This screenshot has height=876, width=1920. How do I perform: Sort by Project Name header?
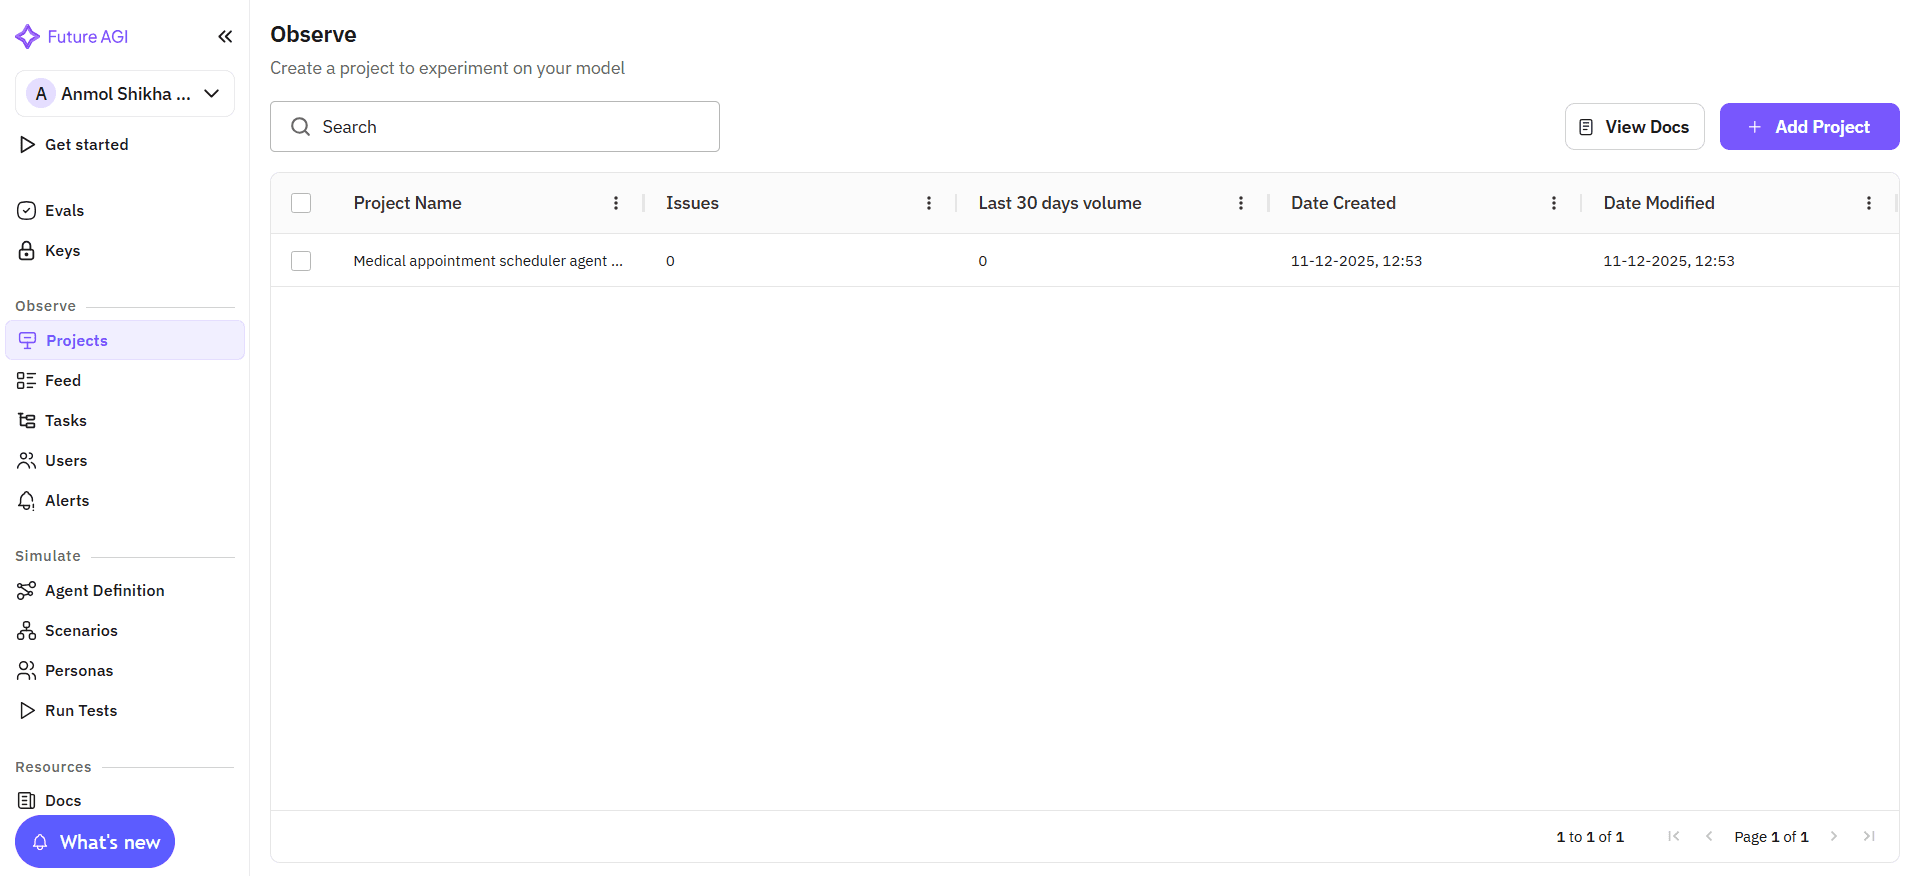[407, 203]
